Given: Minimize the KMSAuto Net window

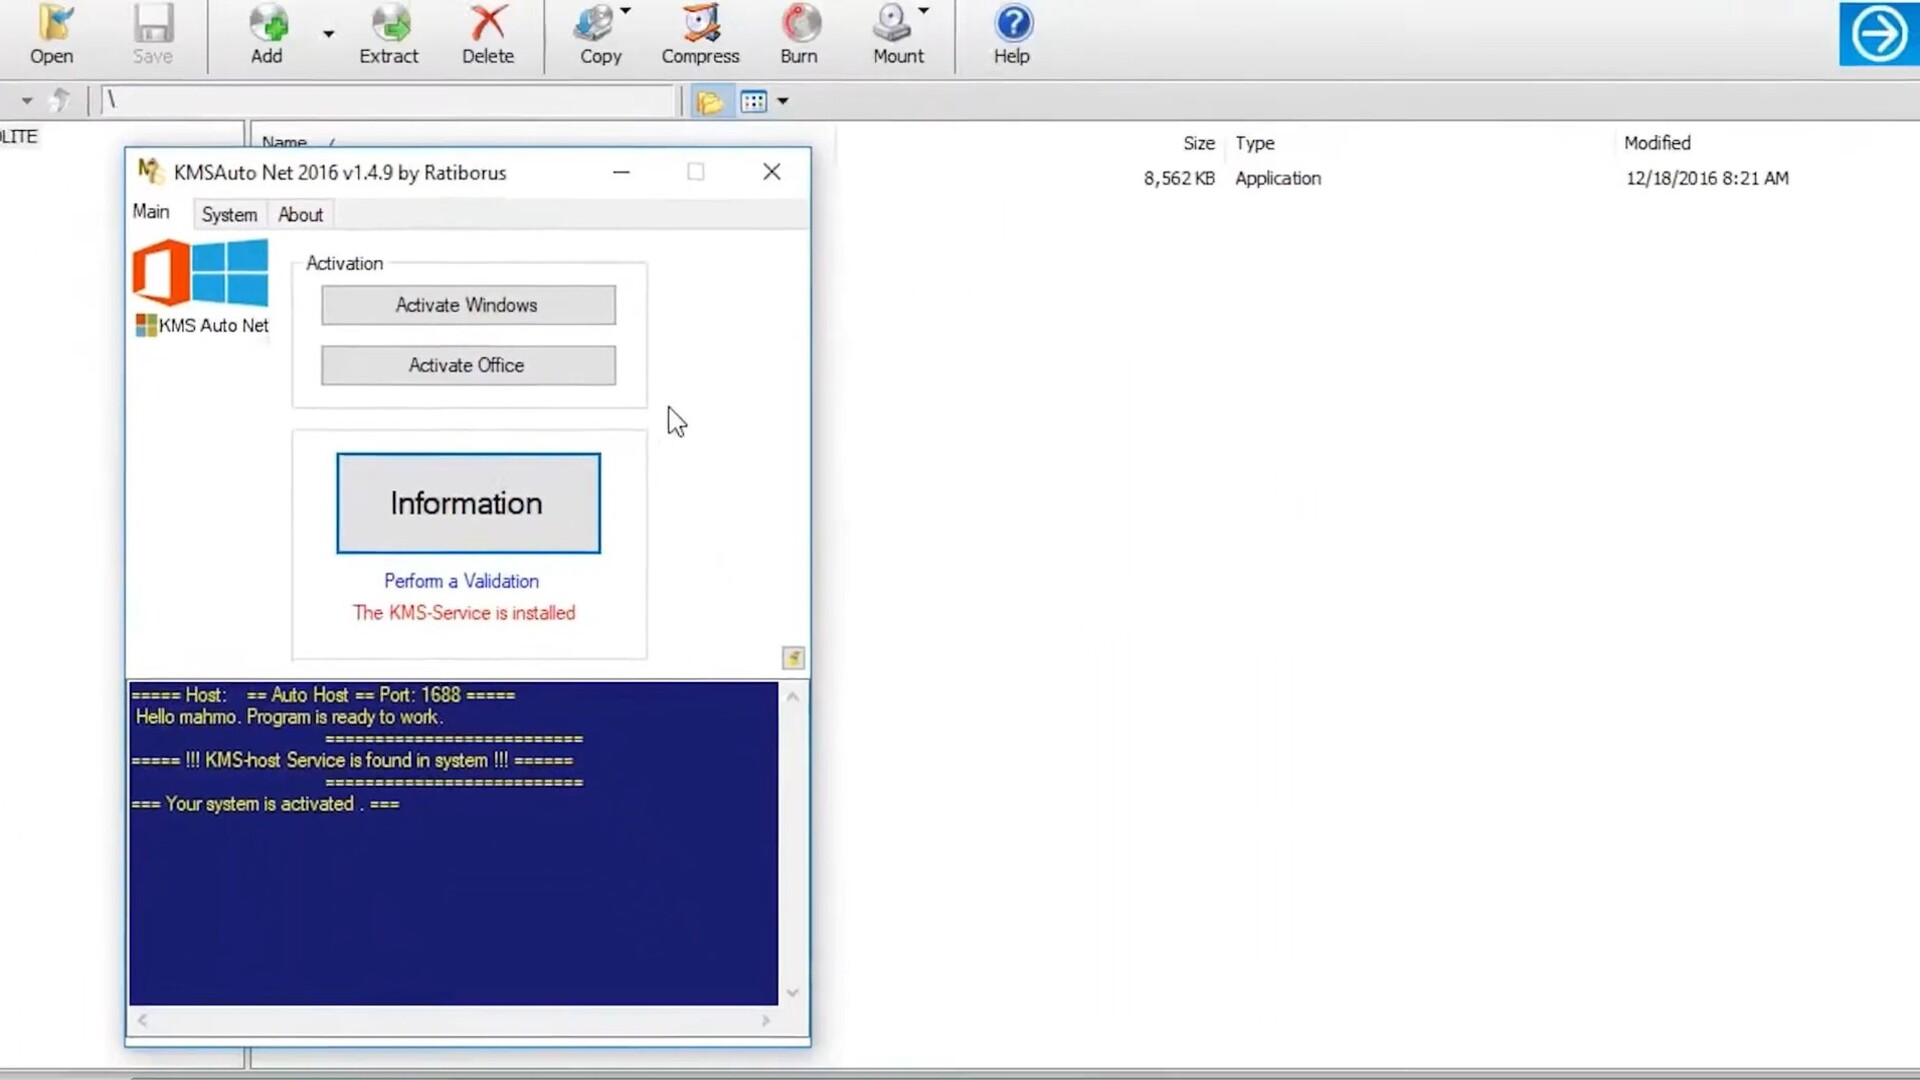Looking at the screenshot, I should click(x=621, y=172).
